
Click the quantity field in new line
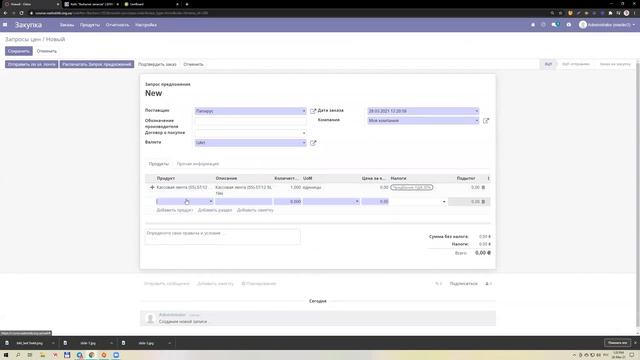click(287, 202)
